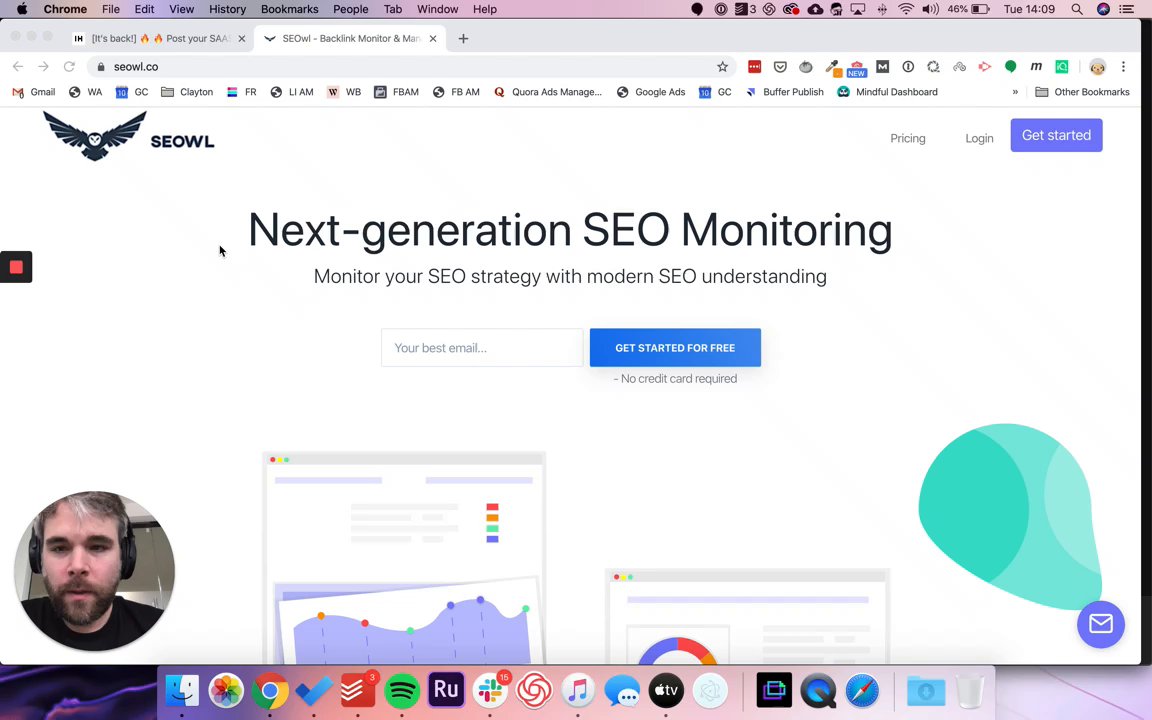Open Todoist from the dock
This screenshot has width=1152, height=720.
(x=358, y=691)
